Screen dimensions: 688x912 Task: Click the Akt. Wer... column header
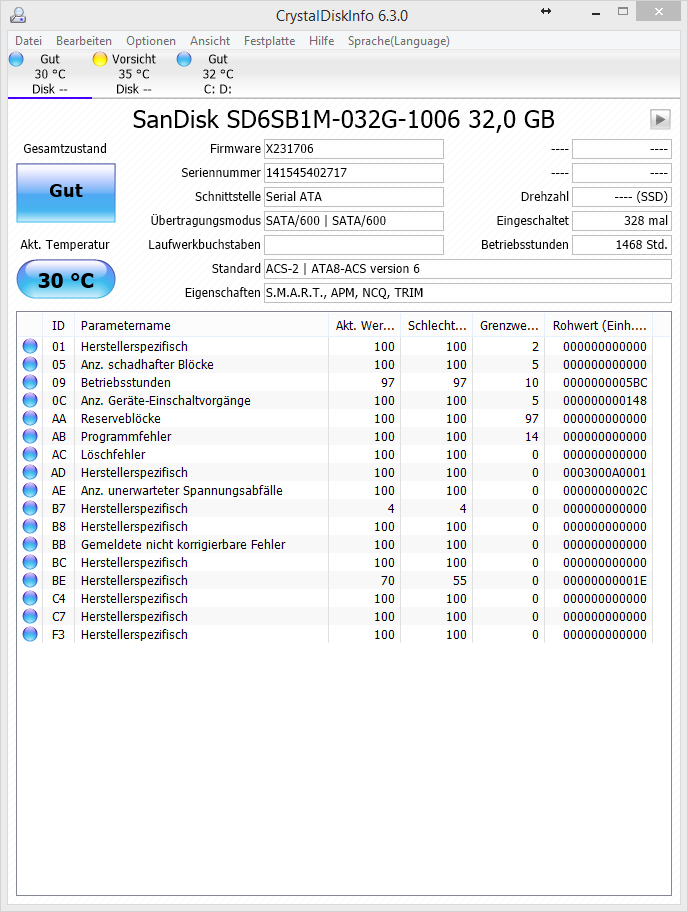[x=365, y=326]
